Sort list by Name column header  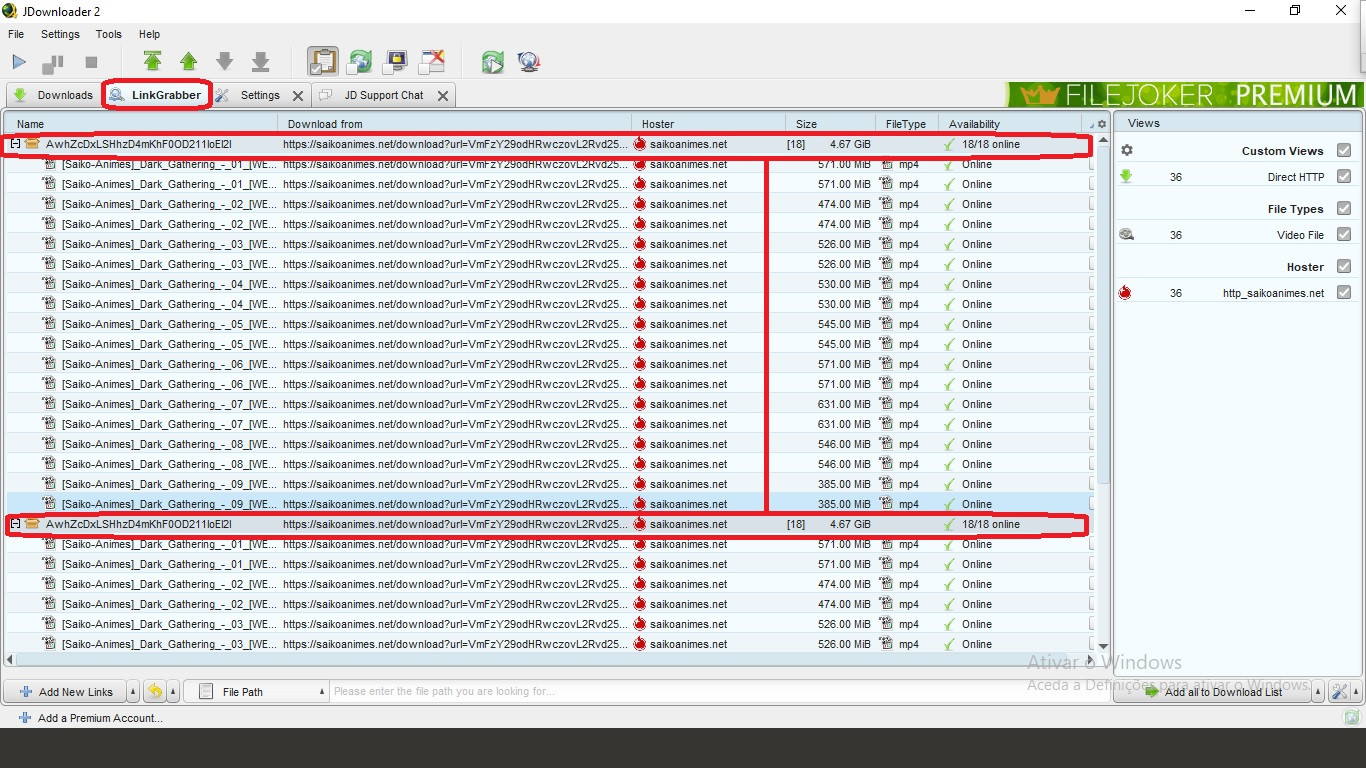pos(143,124)
